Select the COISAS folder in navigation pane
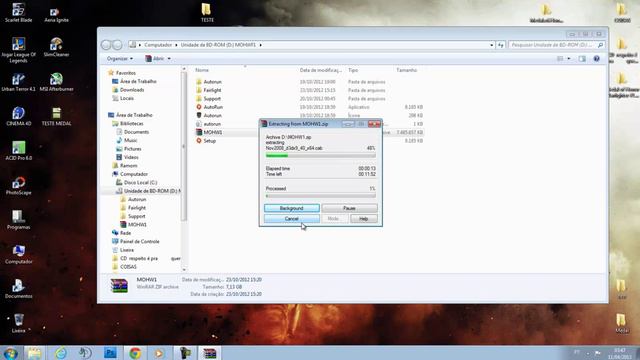Screen dimensions: 640x360 coord(128,267)
